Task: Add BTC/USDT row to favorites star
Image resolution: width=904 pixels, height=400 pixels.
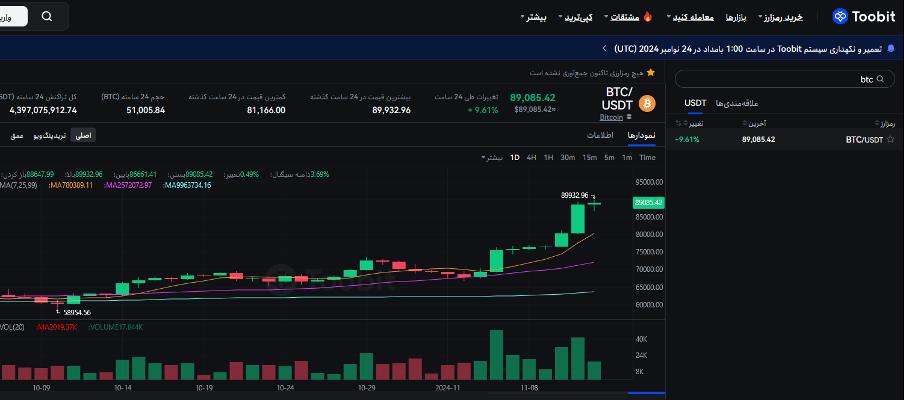Action: pyautogui.click(x=890, y=139)
